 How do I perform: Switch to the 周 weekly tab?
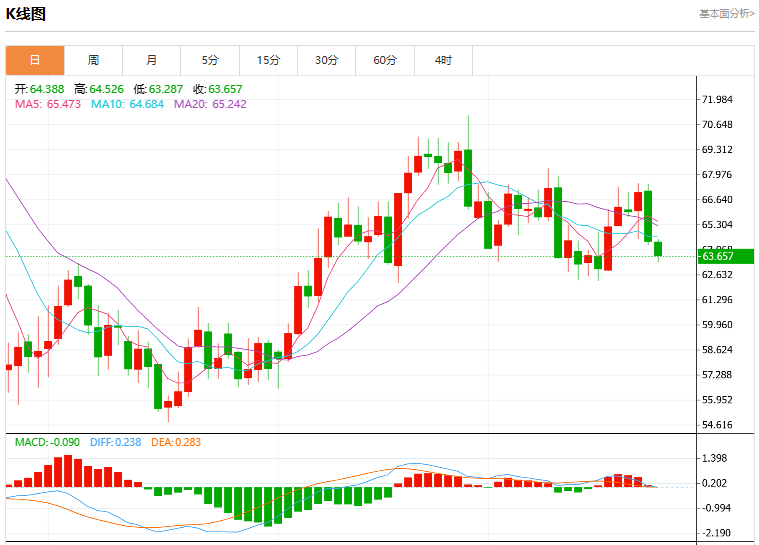coord(93,61)
